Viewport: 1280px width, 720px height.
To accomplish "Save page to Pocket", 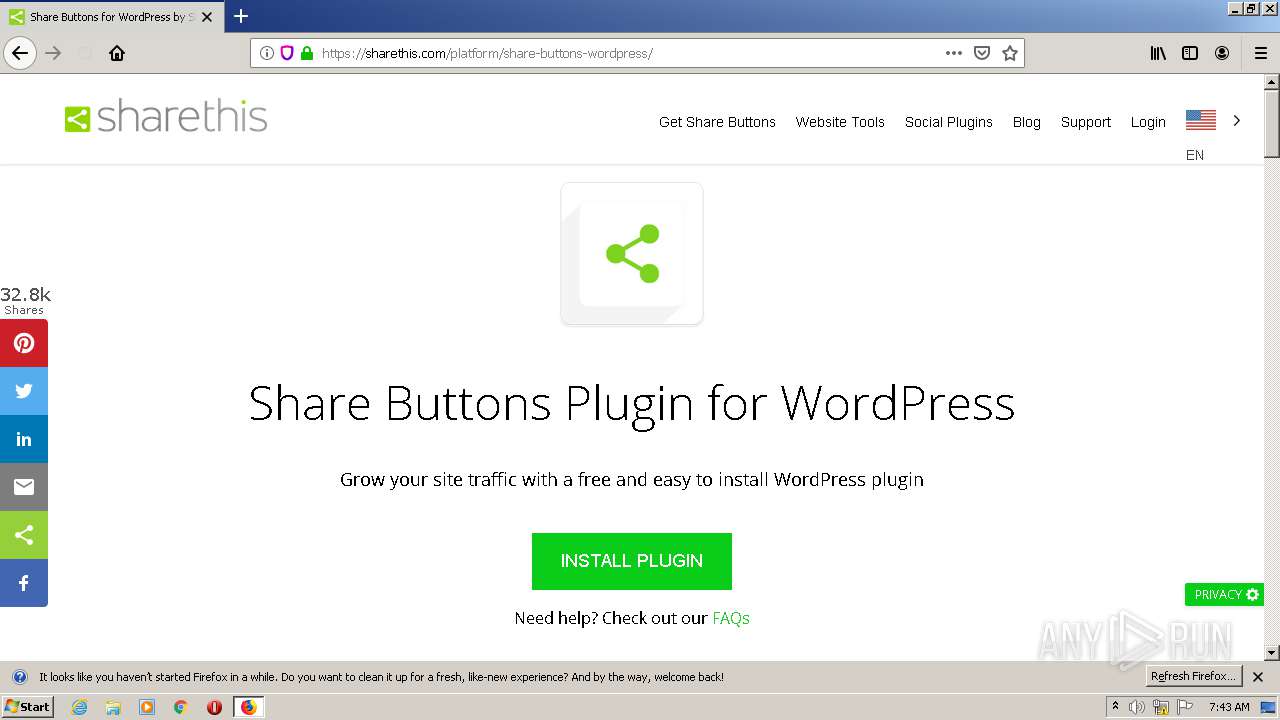I will point(982,53).
